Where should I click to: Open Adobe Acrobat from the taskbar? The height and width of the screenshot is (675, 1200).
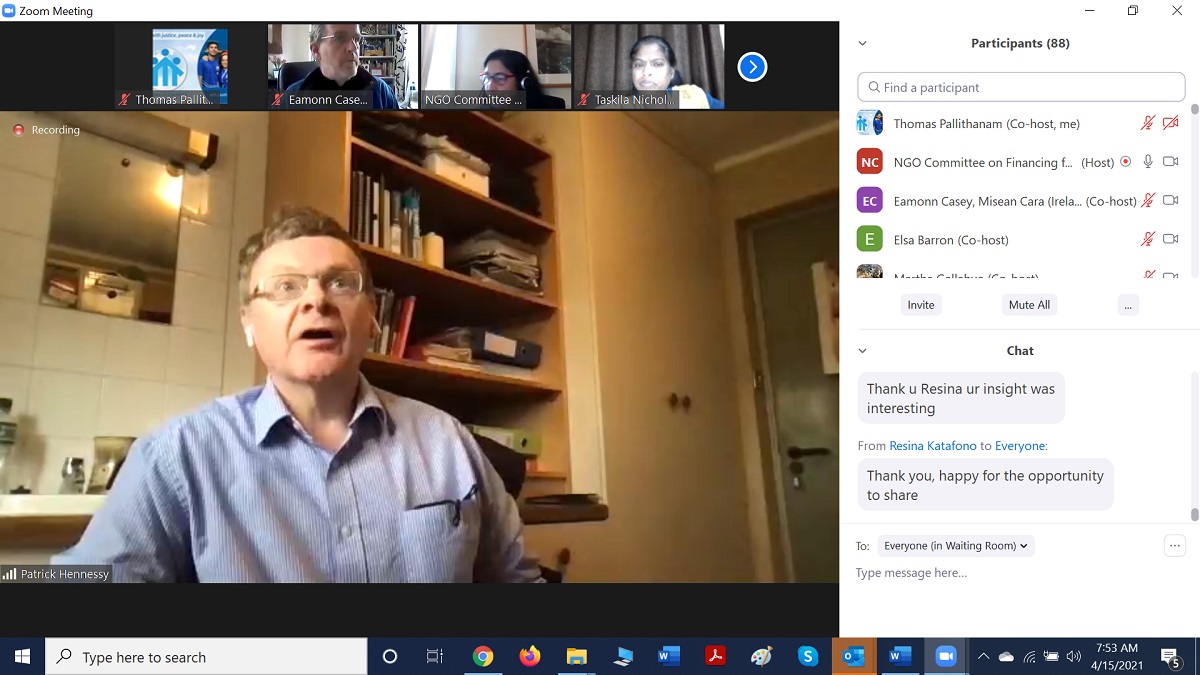point(715,657)
